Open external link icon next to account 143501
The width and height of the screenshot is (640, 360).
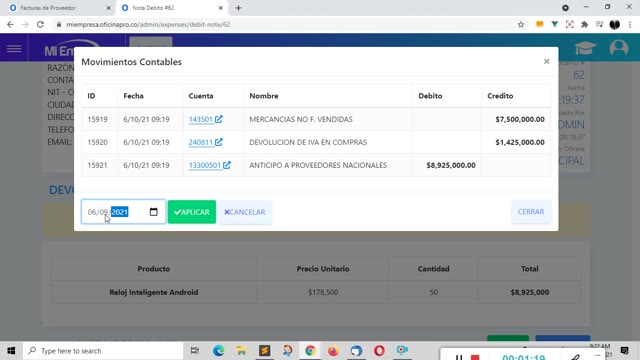219,119
